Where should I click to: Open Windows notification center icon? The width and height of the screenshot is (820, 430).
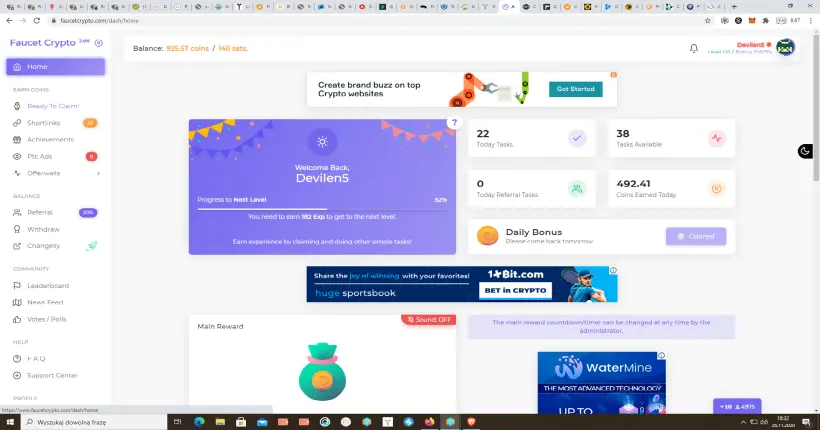pyautogui.click(x=807, y=422)
